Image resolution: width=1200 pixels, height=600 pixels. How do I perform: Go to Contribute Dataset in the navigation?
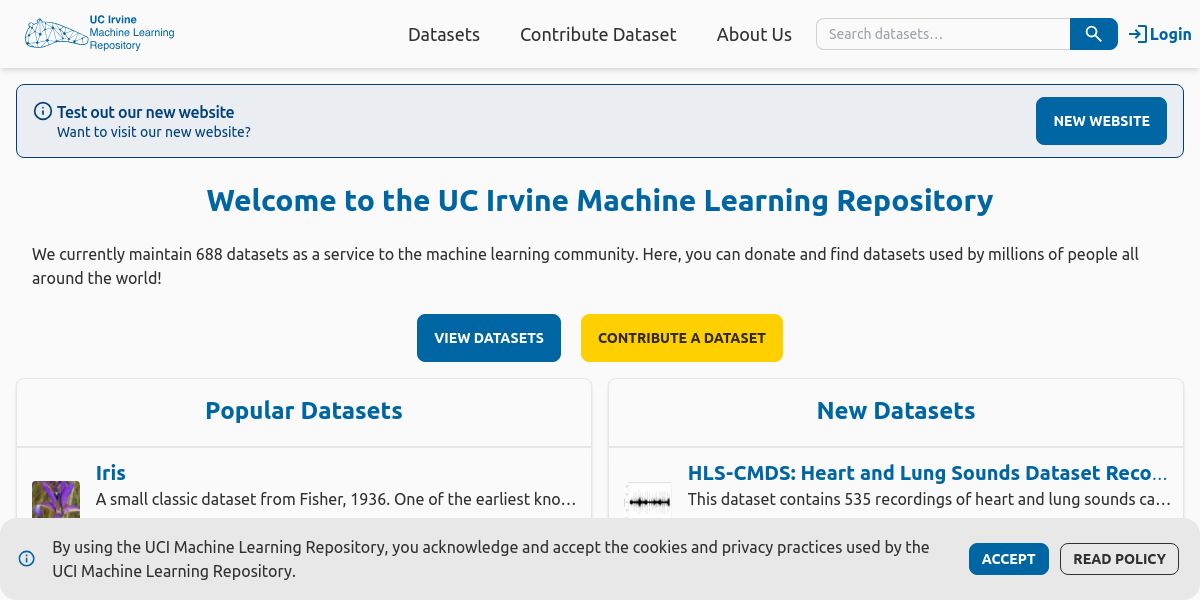click(598, 34)
